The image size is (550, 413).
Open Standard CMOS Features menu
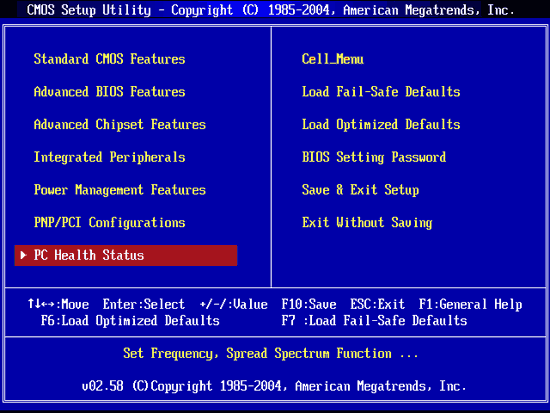click(109, 59)
